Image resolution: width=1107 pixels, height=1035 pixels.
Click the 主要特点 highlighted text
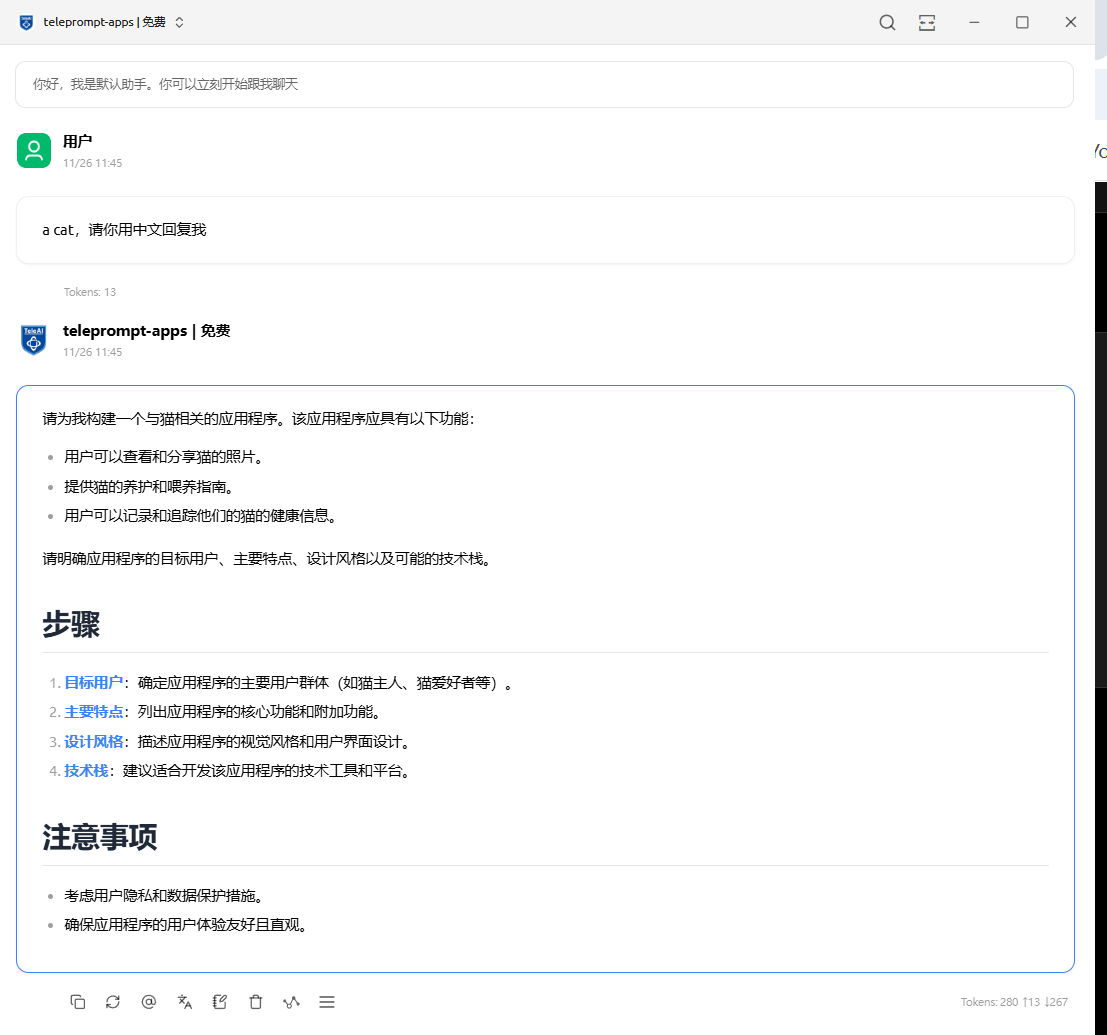click(x=93, y=712)
